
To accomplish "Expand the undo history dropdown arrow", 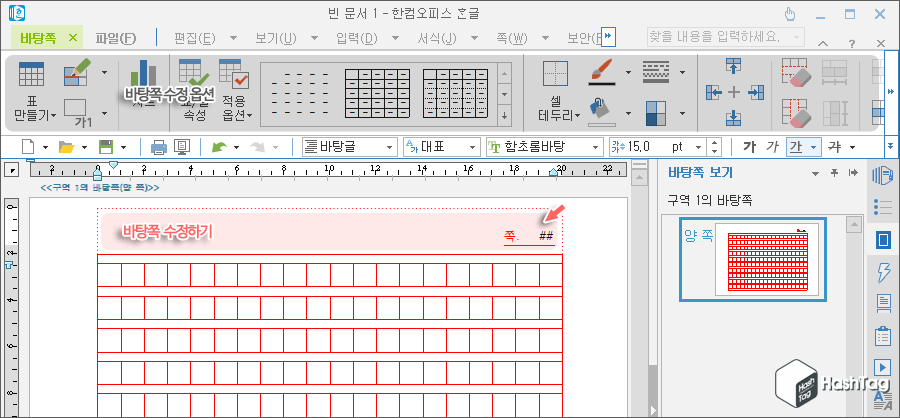I will point(236,148).
